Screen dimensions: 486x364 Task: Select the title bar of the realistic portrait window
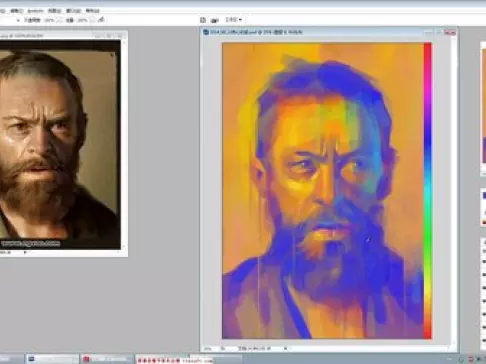tap(63, 35)
